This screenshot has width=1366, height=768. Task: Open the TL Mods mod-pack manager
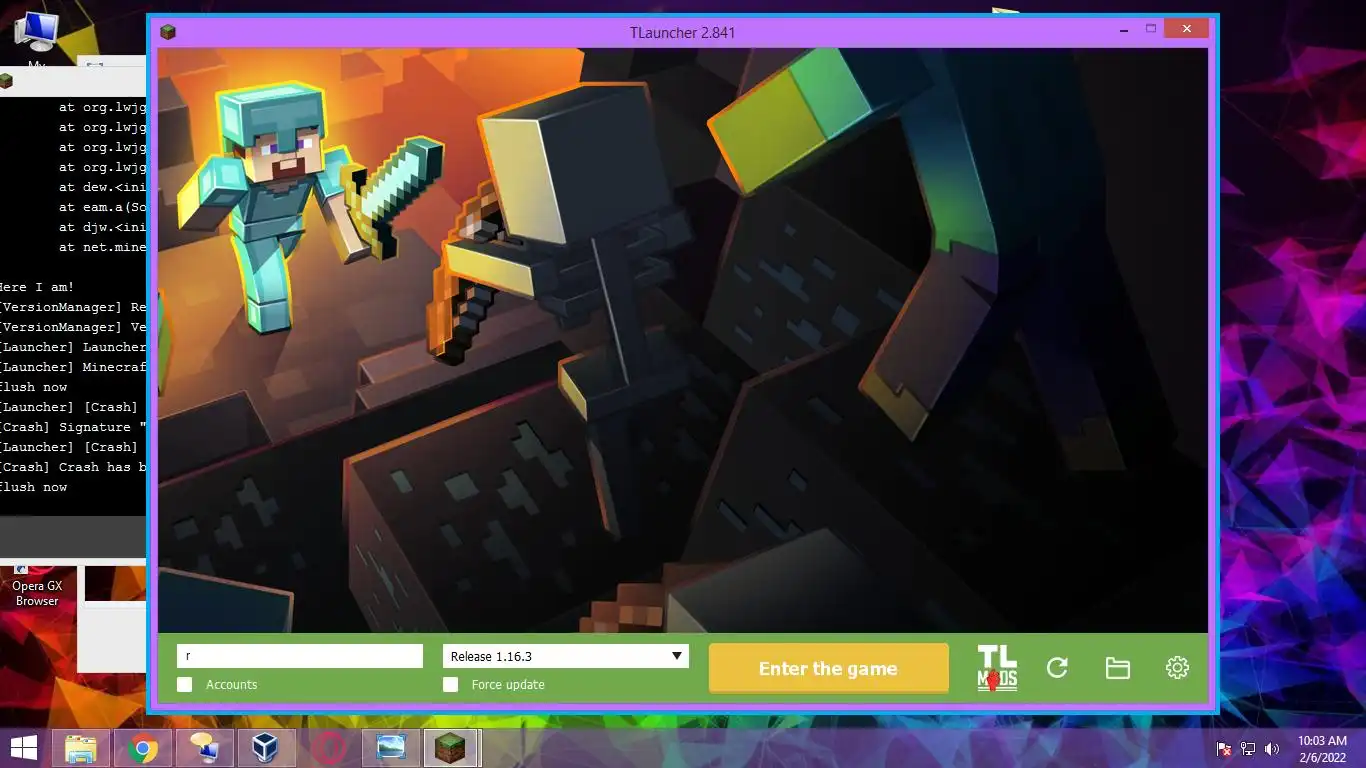coord(997,668)
